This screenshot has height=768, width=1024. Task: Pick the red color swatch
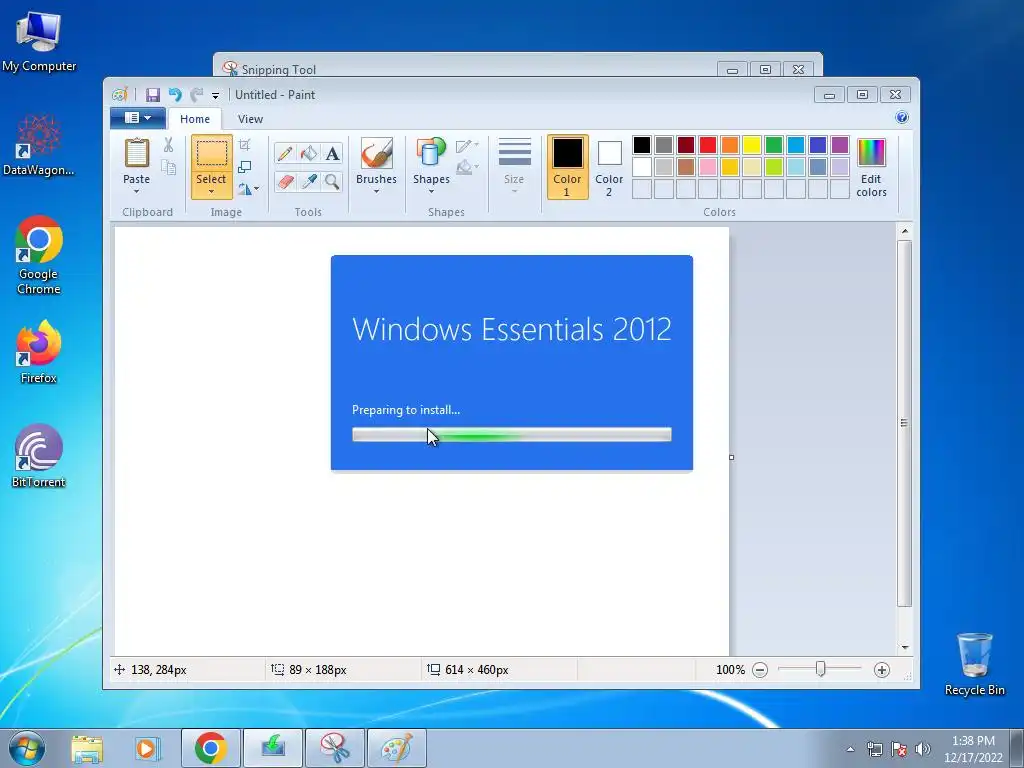(x=708, y=145)
